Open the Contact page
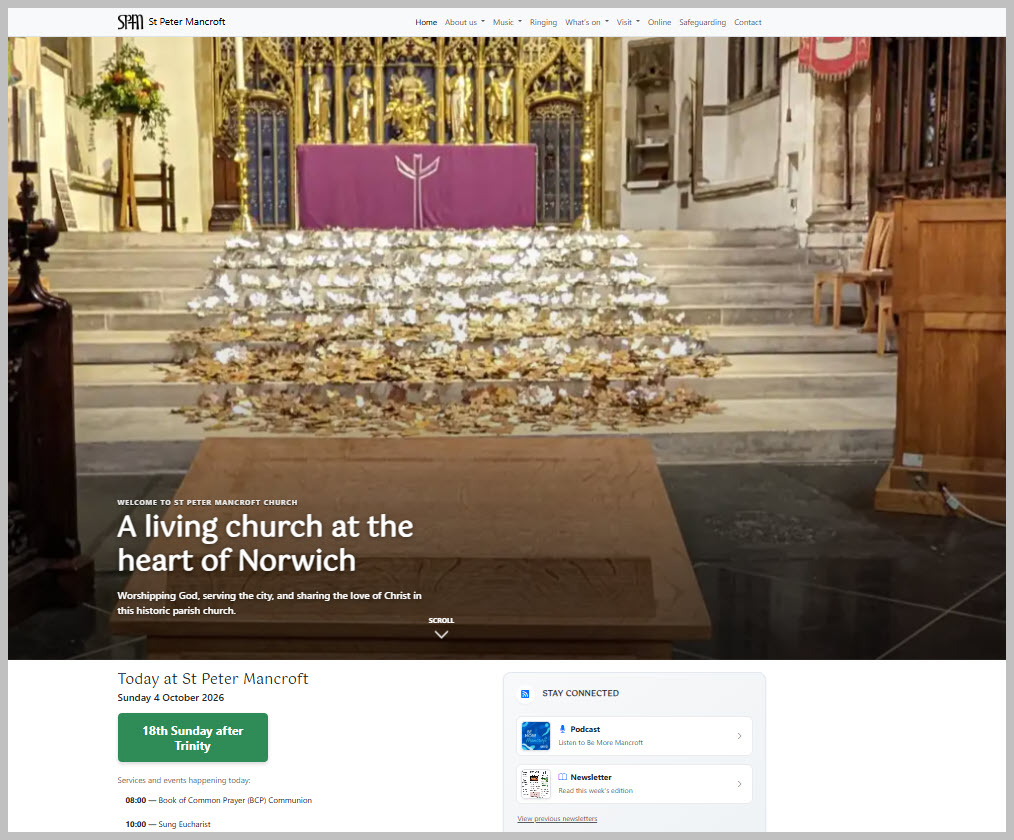 point(748,22)
